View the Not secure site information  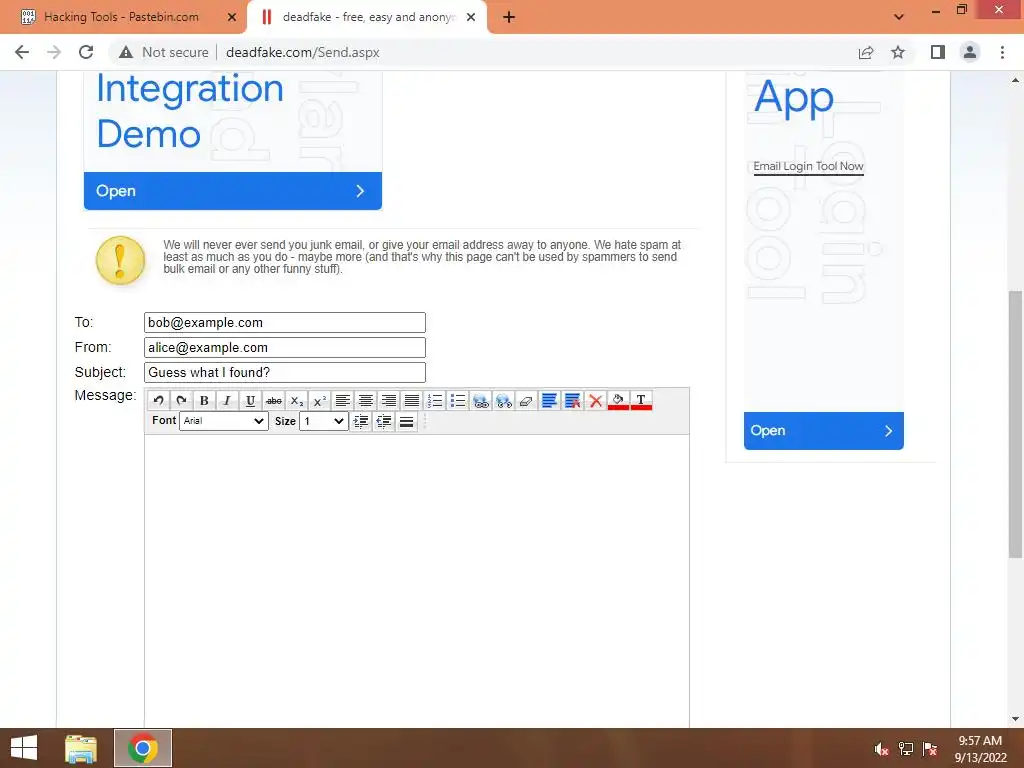[164, 52]
